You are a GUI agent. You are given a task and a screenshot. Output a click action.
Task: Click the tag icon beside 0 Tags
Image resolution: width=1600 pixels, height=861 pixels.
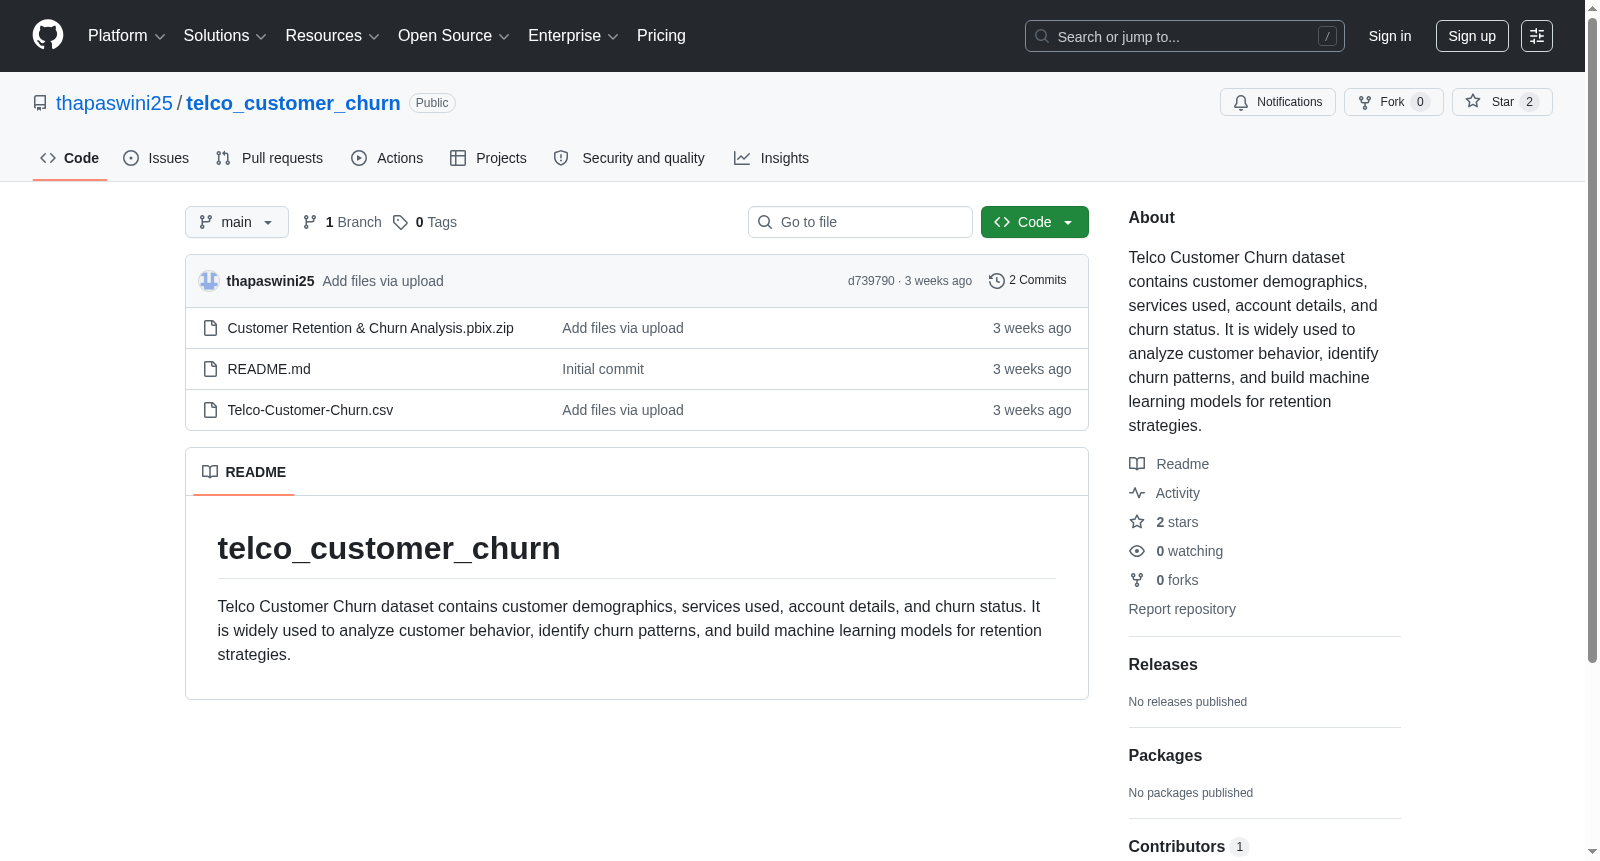click(400, 222)
